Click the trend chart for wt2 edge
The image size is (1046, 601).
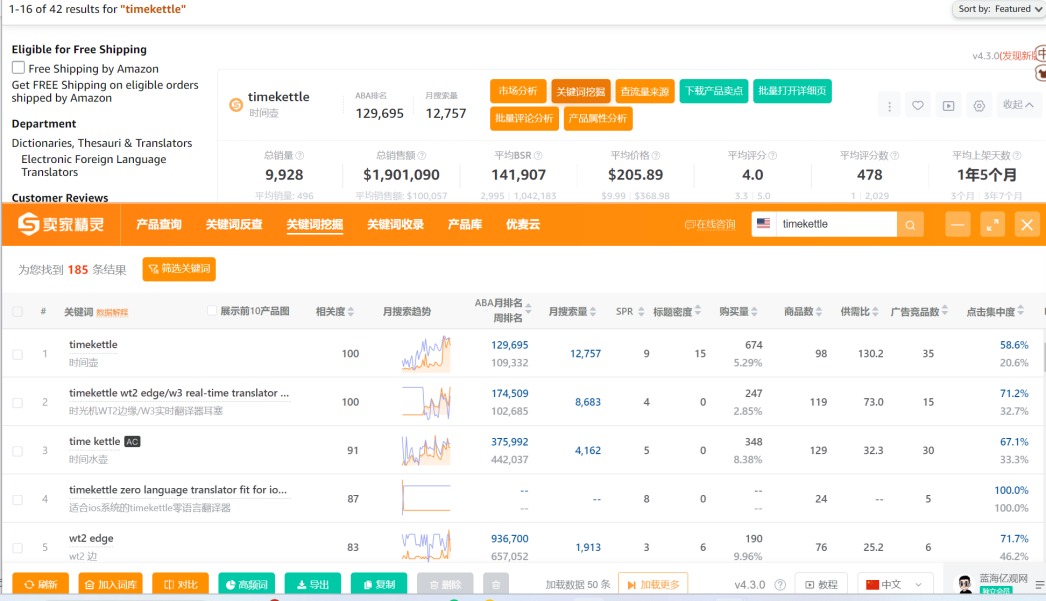426,546
